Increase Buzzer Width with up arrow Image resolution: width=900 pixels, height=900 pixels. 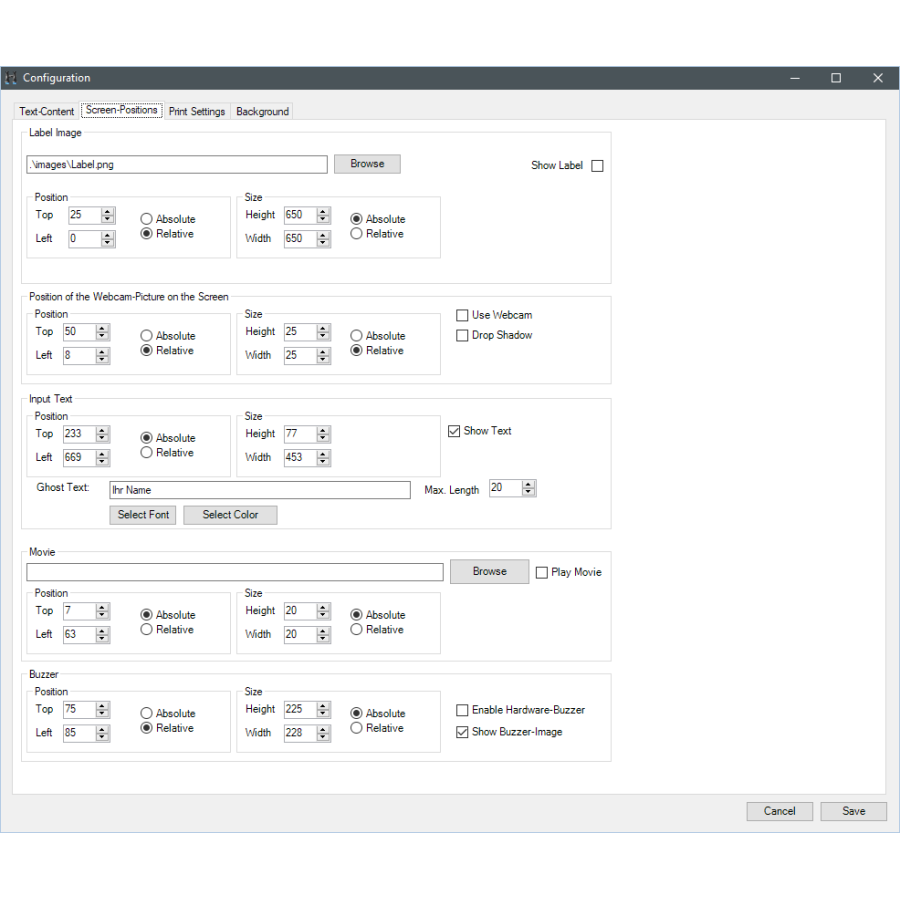click(323, 729)
